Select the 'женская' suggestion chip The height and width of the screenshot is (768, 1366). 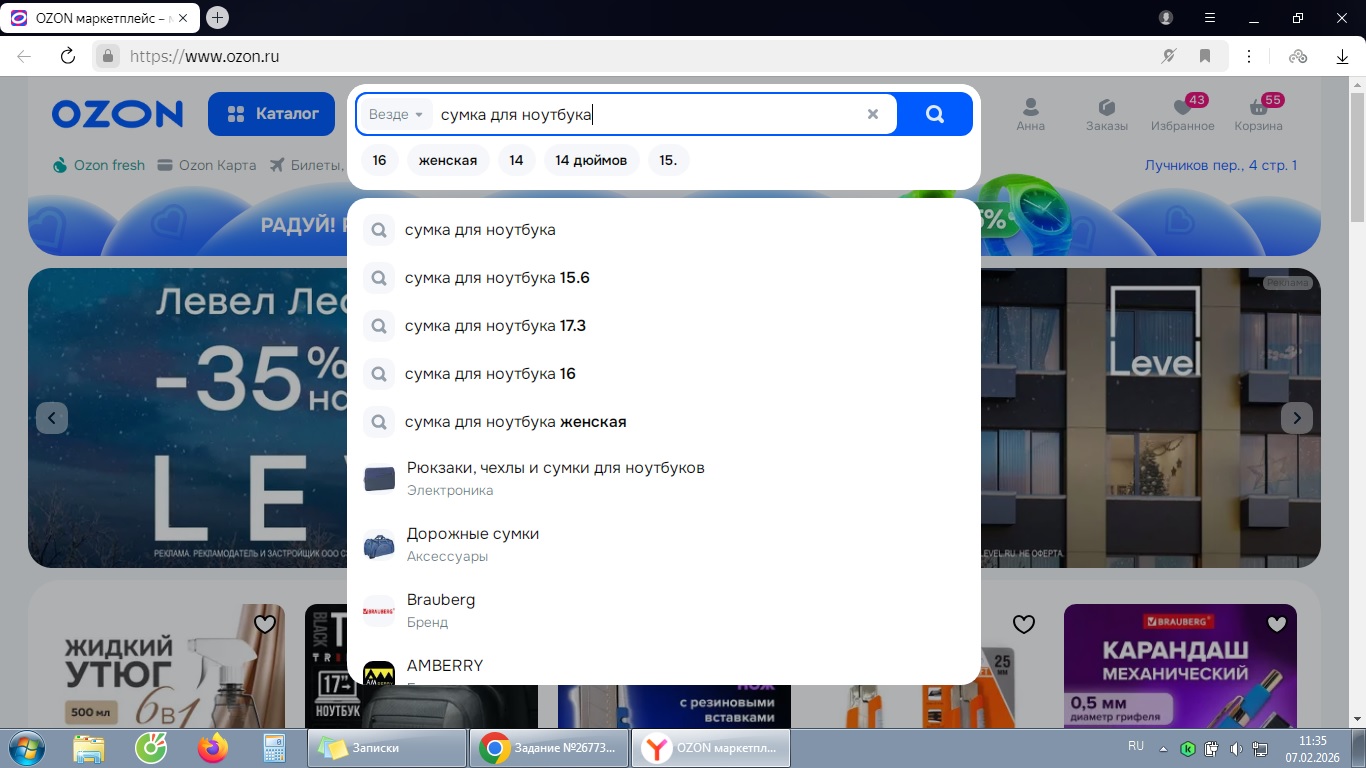[x=448, y=160]
